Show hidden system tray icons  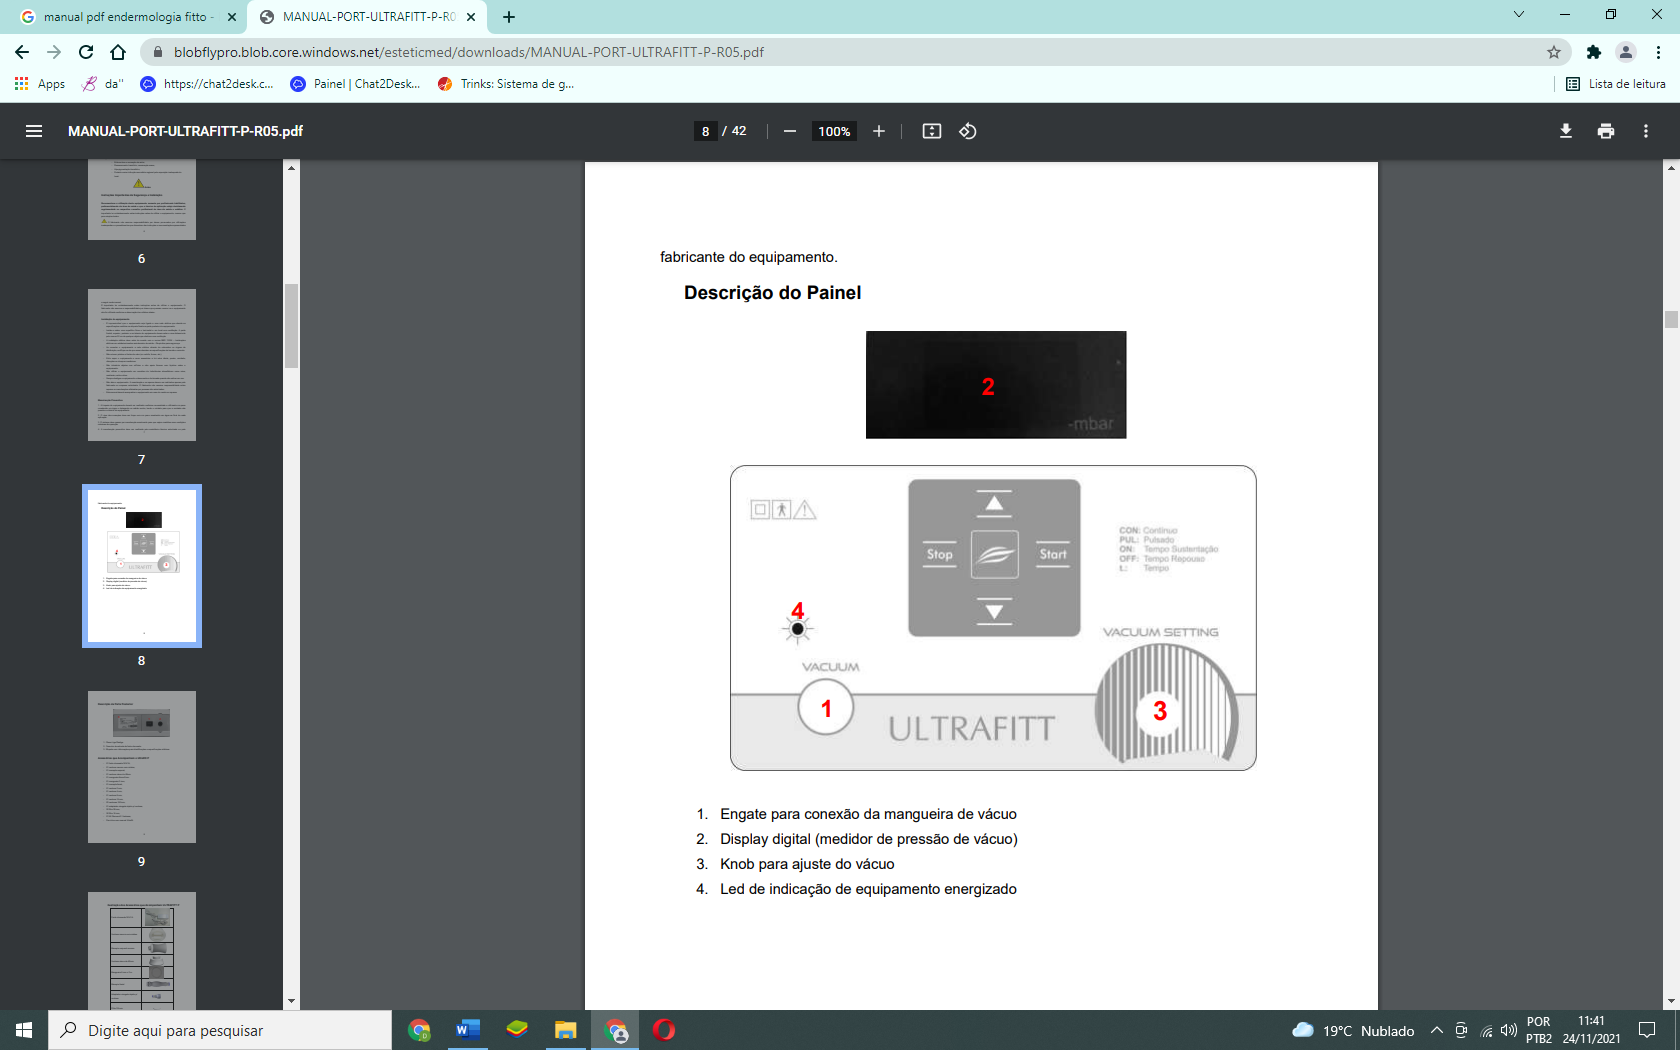pyautogui.click(x=1437, y=1030)
